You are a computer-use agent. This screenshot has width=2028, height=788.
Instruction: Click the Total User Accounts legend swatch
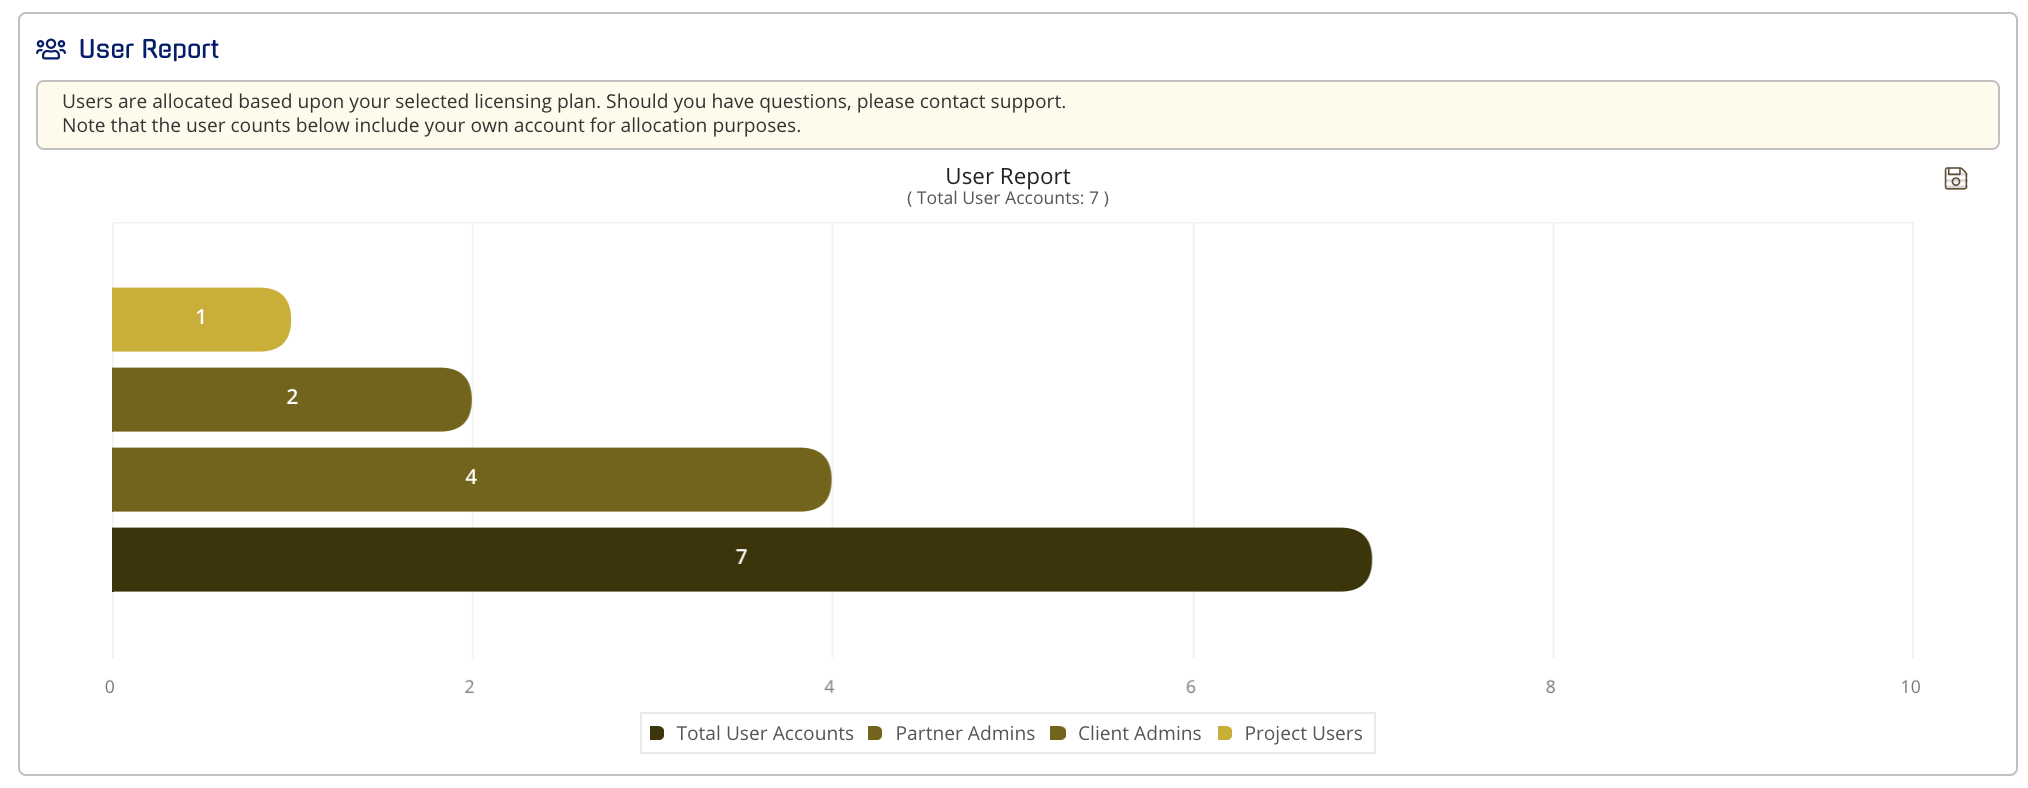(x=657, y=733)
